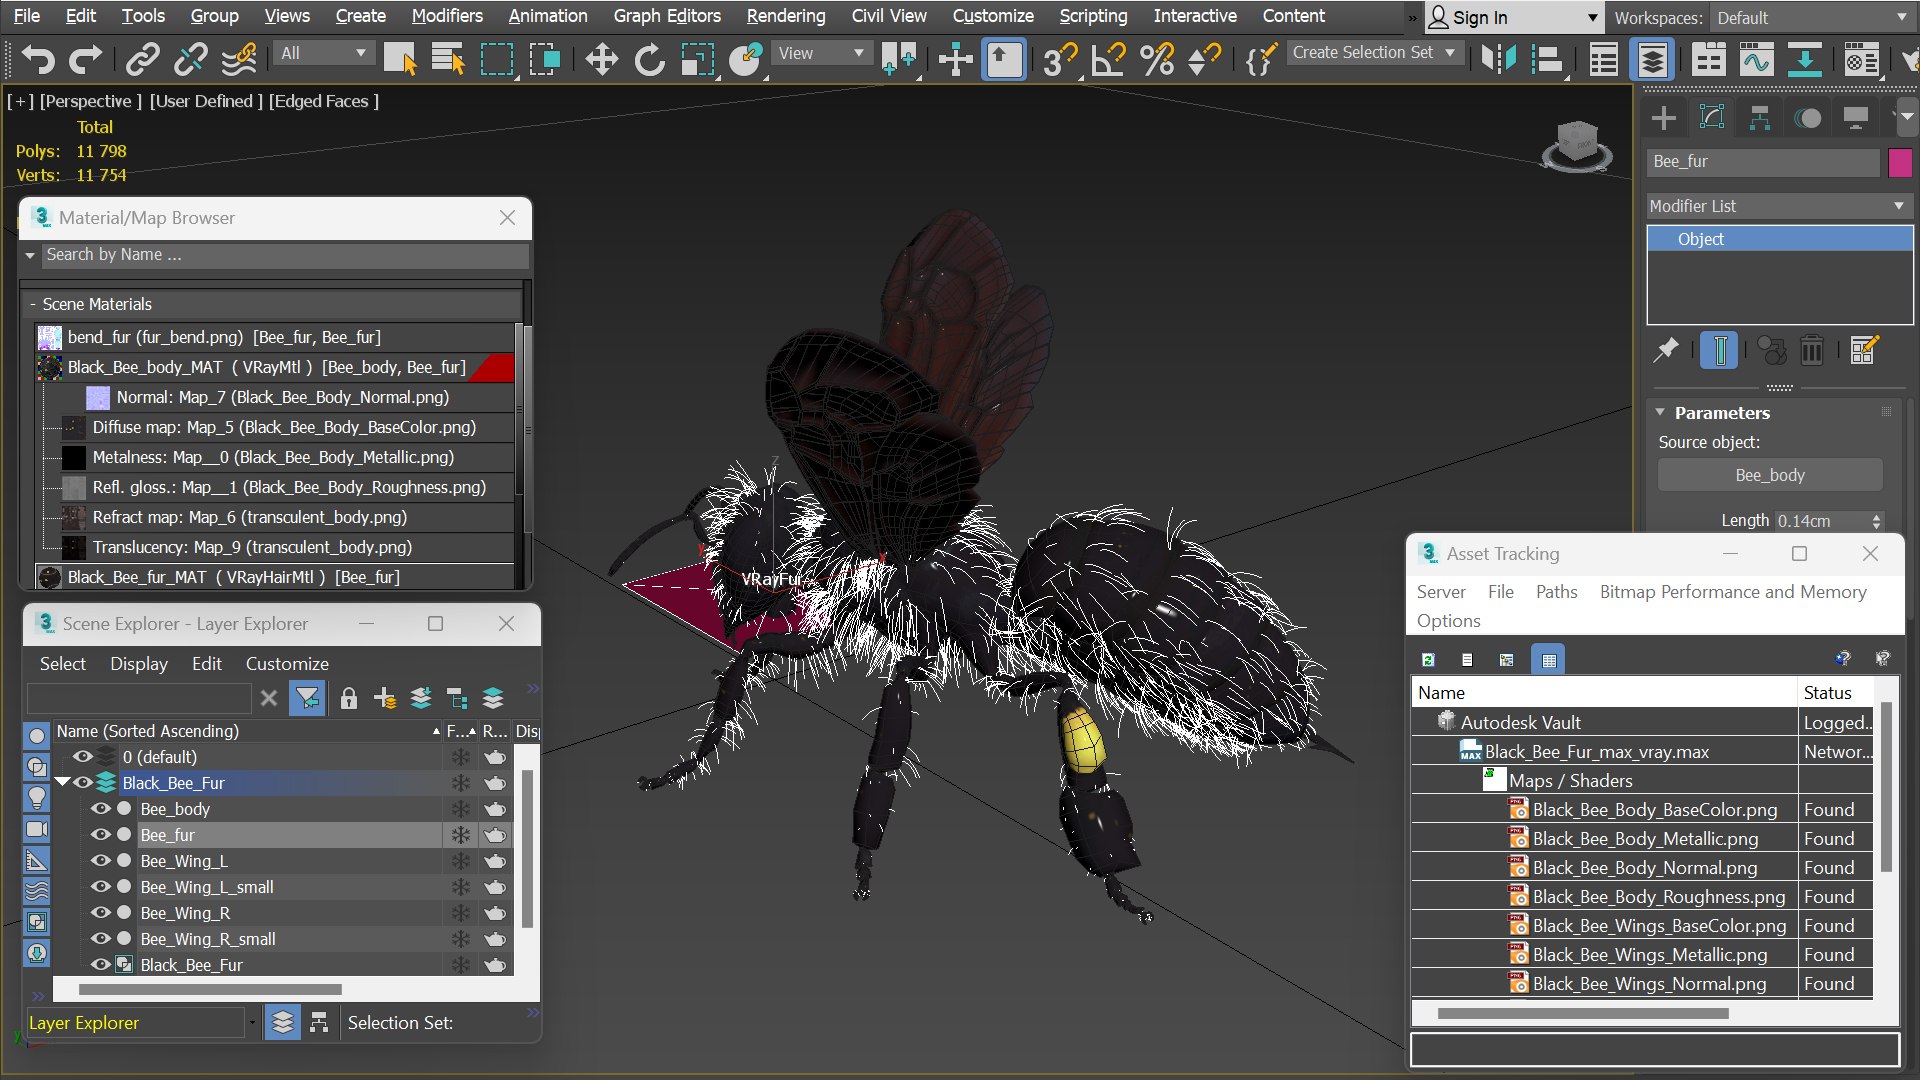The height and width of the screenshot is (1080, 1920).
Task: Toggle visibility of Bee_fur object
Action: coord(101,835)
